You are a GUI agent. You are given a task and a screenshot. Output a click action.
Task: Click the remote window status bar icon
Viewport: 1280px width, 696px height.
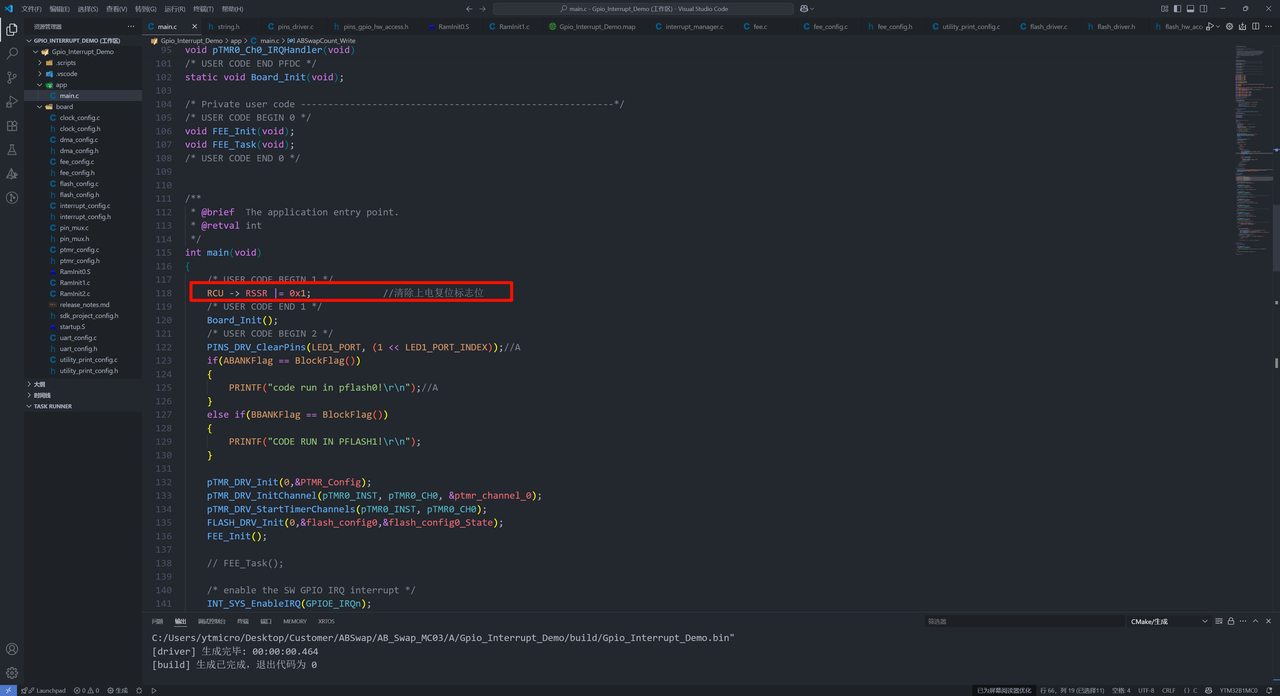[x=10, y=690]
